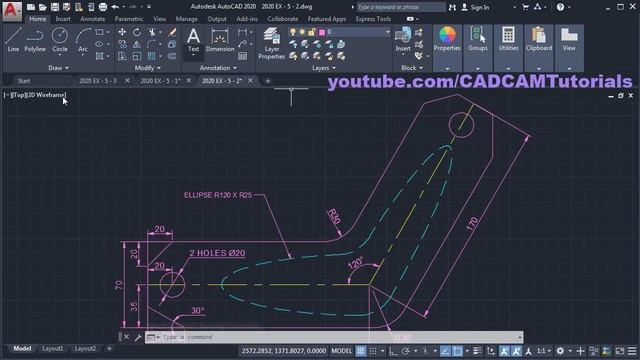This screenshot has height=360, width=640.
Task: Click the Open folder icon
Action: [x=42, y=7]
